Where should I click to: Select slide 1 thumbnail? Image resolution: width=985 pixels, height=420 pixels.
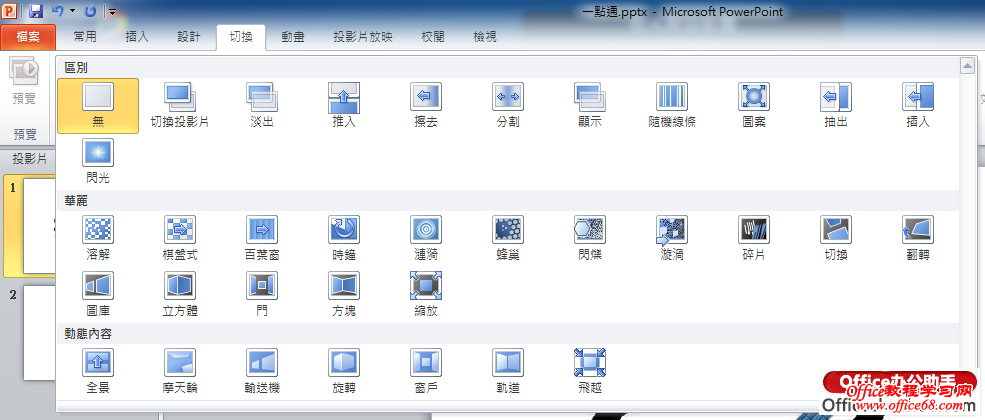[40, 227]
